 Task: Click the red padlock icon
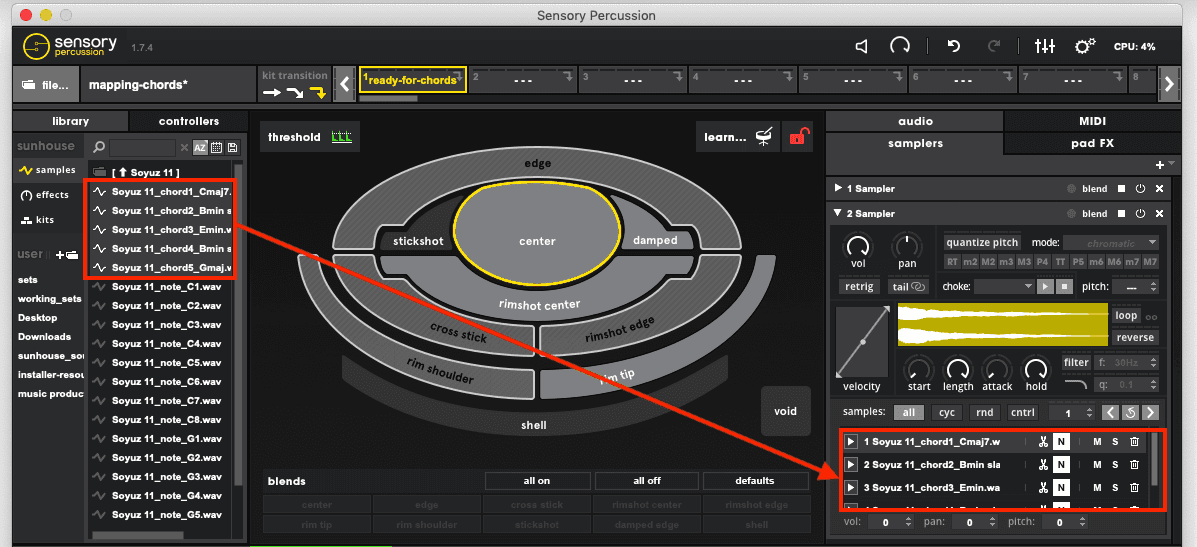click(798, 138)
